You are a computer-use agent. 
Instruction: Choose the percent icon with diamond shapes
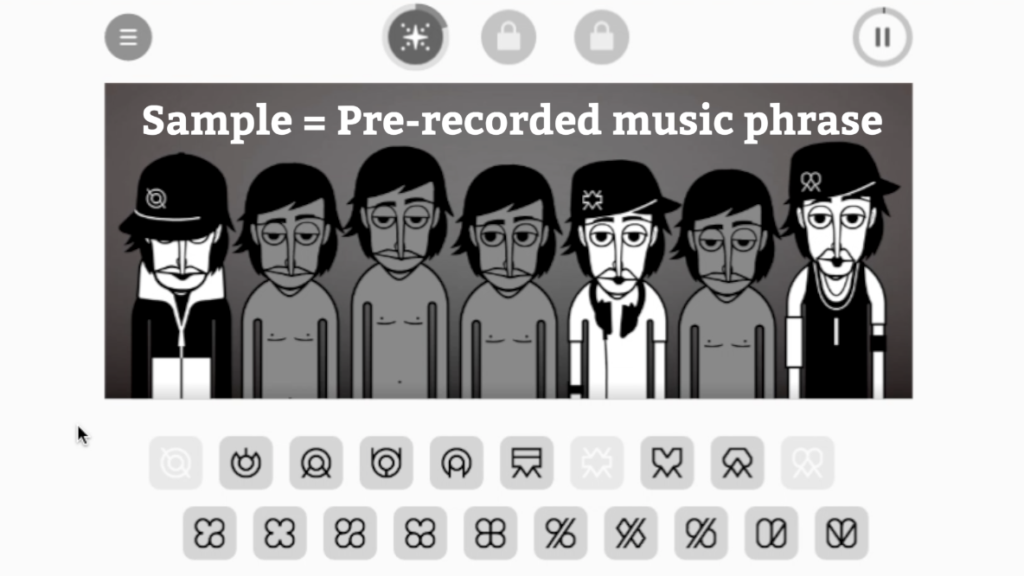click(630, 533)
